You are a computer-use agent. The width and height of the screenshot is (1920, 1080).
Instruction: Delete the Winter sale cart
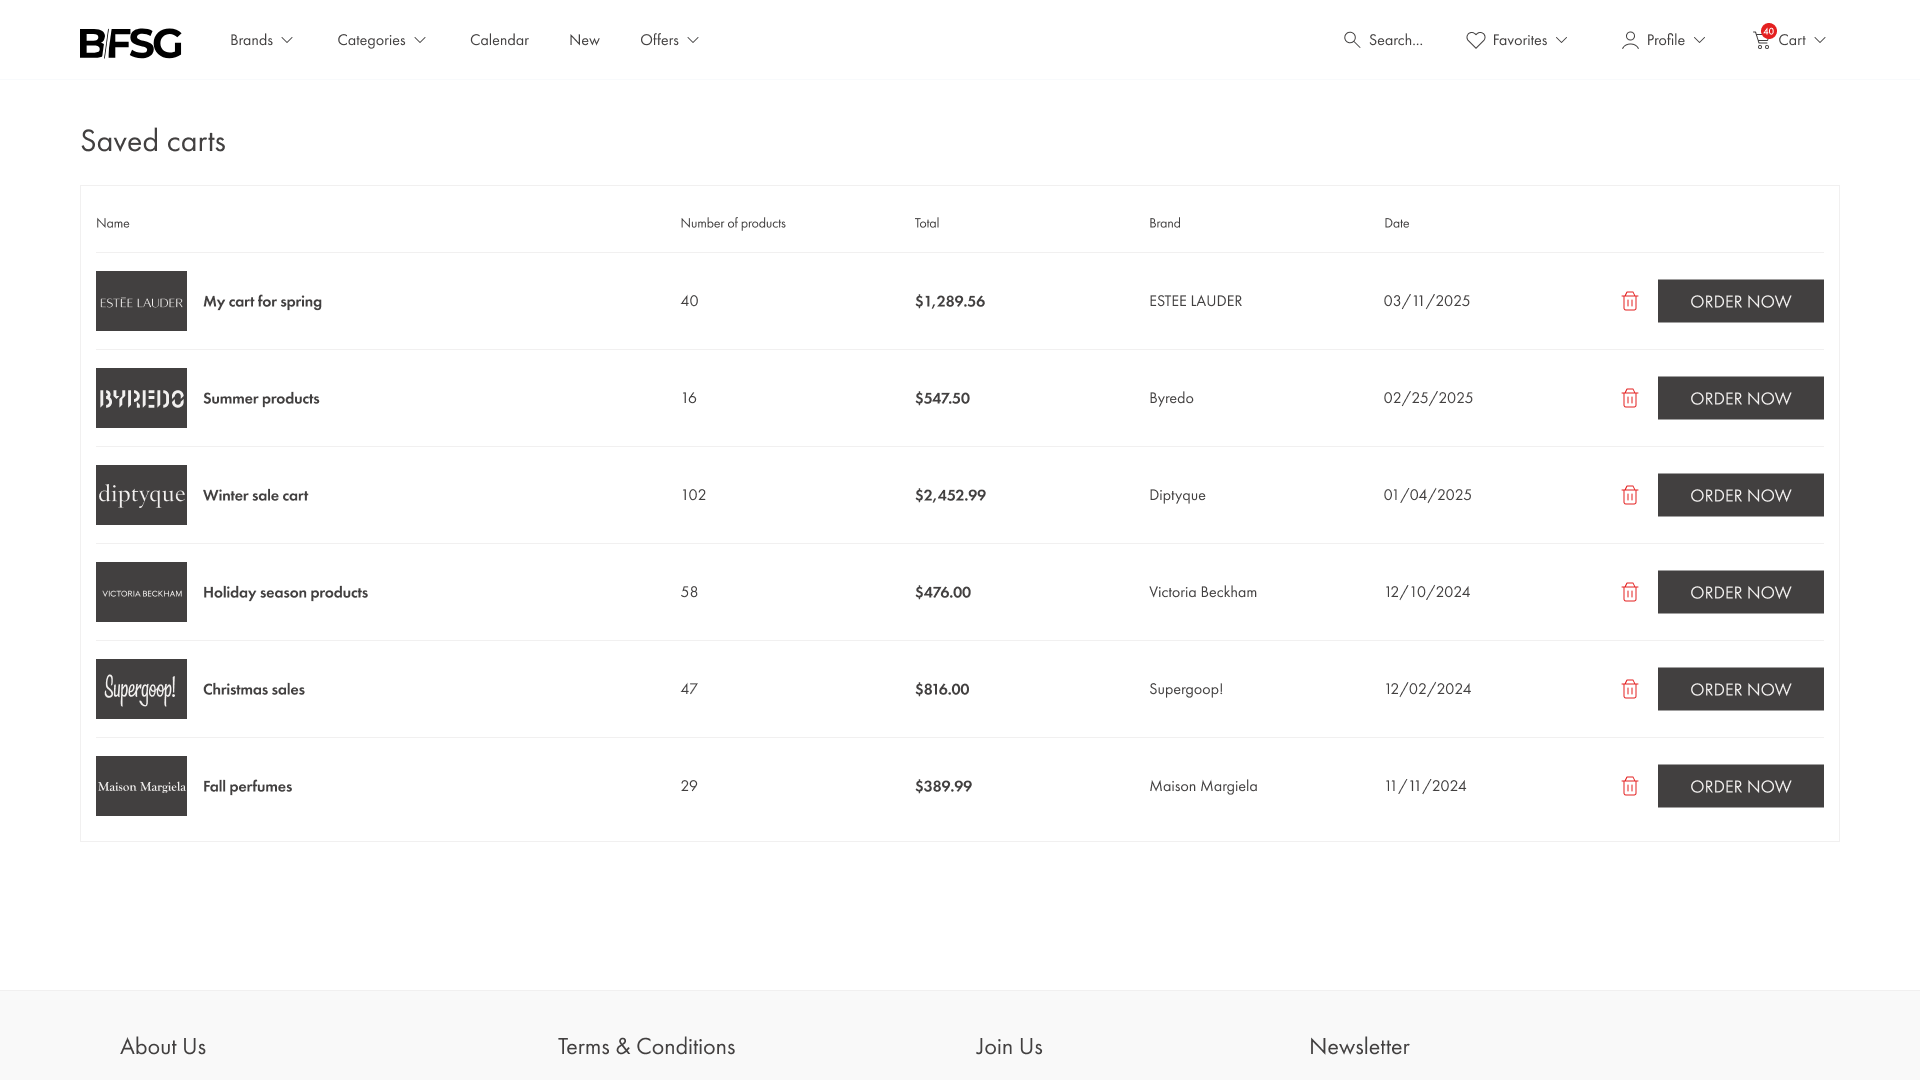1630,495
